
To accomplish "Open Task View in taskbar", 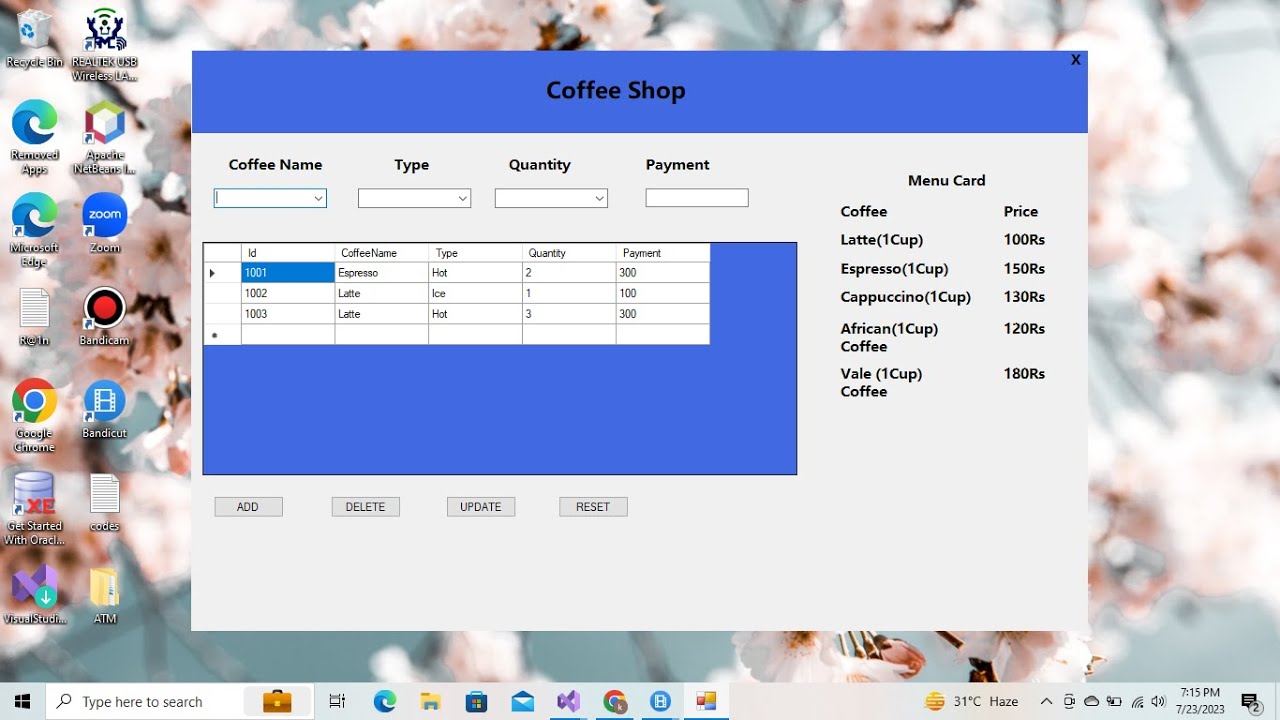I will [337, 701].
